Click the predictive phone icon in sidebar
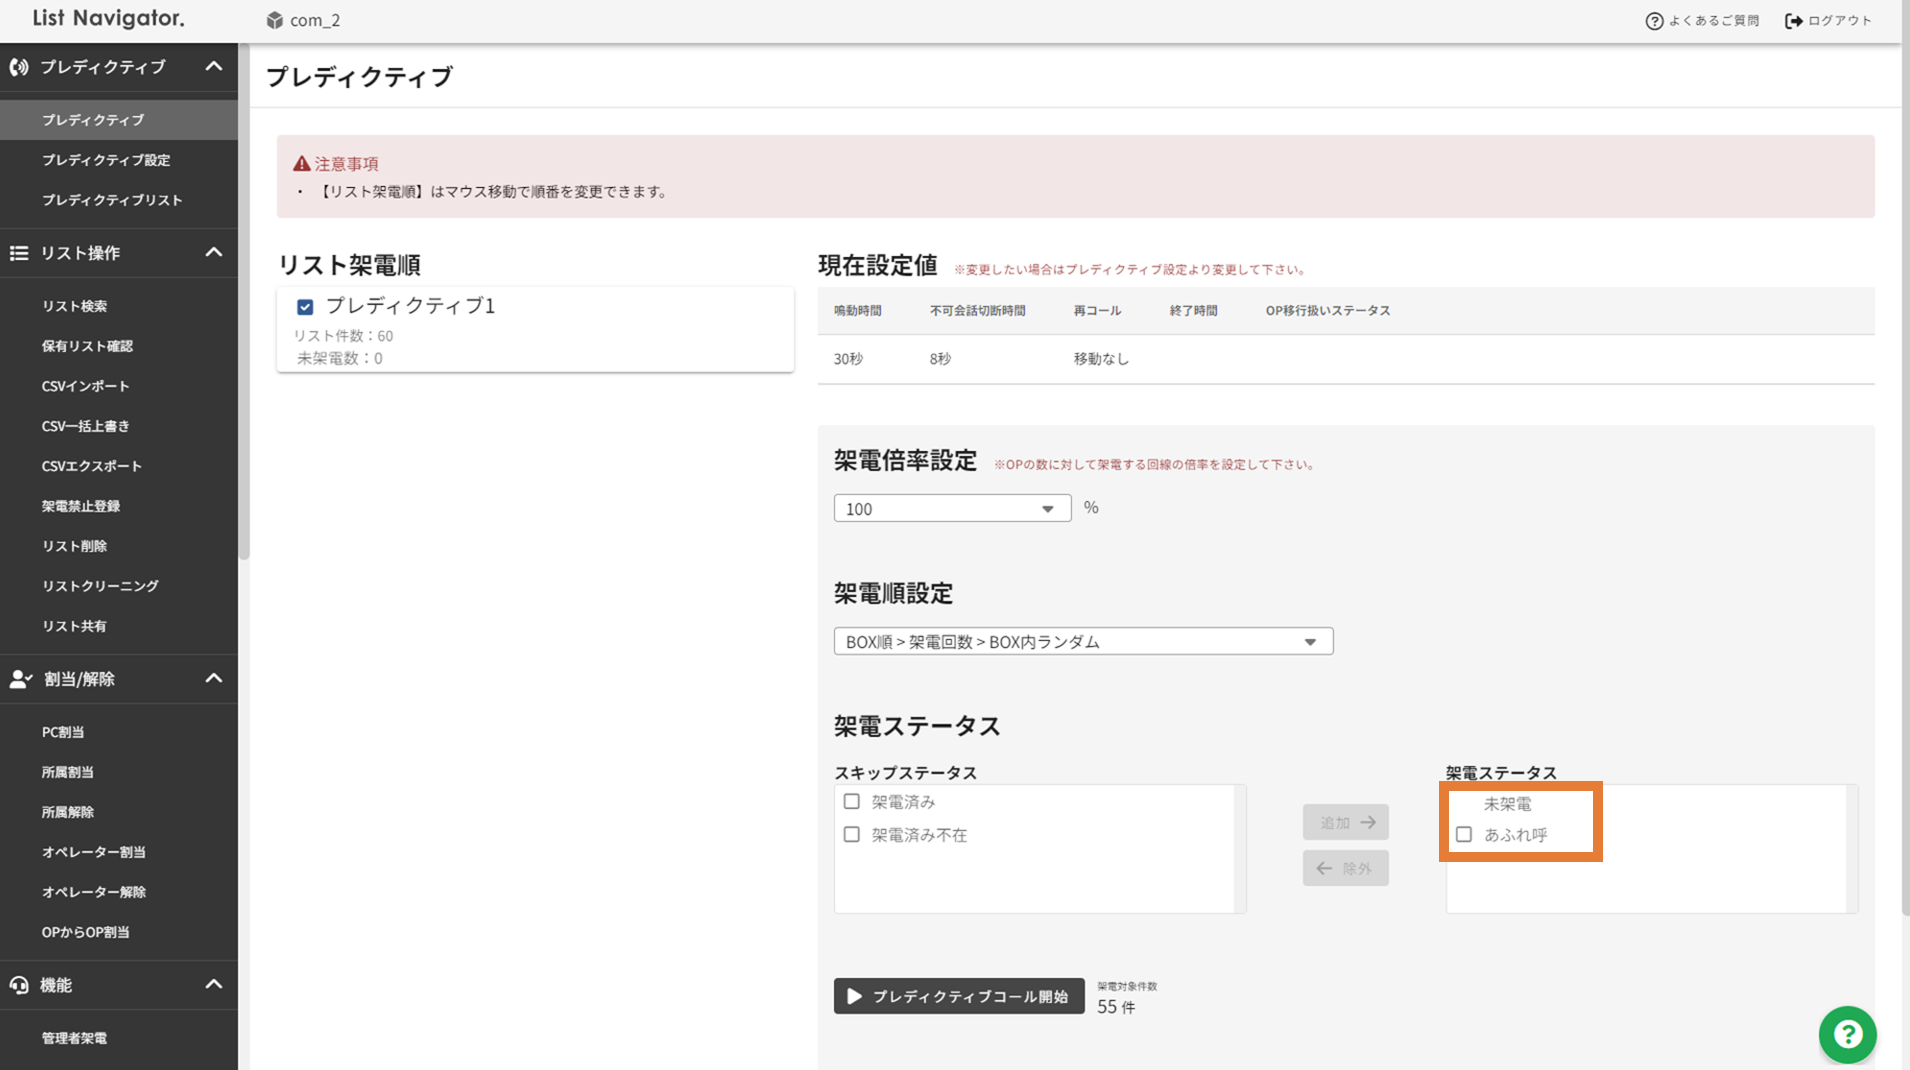Viewport: 1910px width, 1070px height. (19, 67)
